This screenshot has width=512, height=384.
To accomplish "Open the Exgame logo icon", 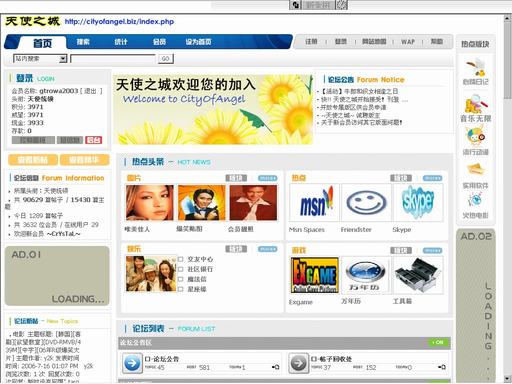I will (314, 275).
